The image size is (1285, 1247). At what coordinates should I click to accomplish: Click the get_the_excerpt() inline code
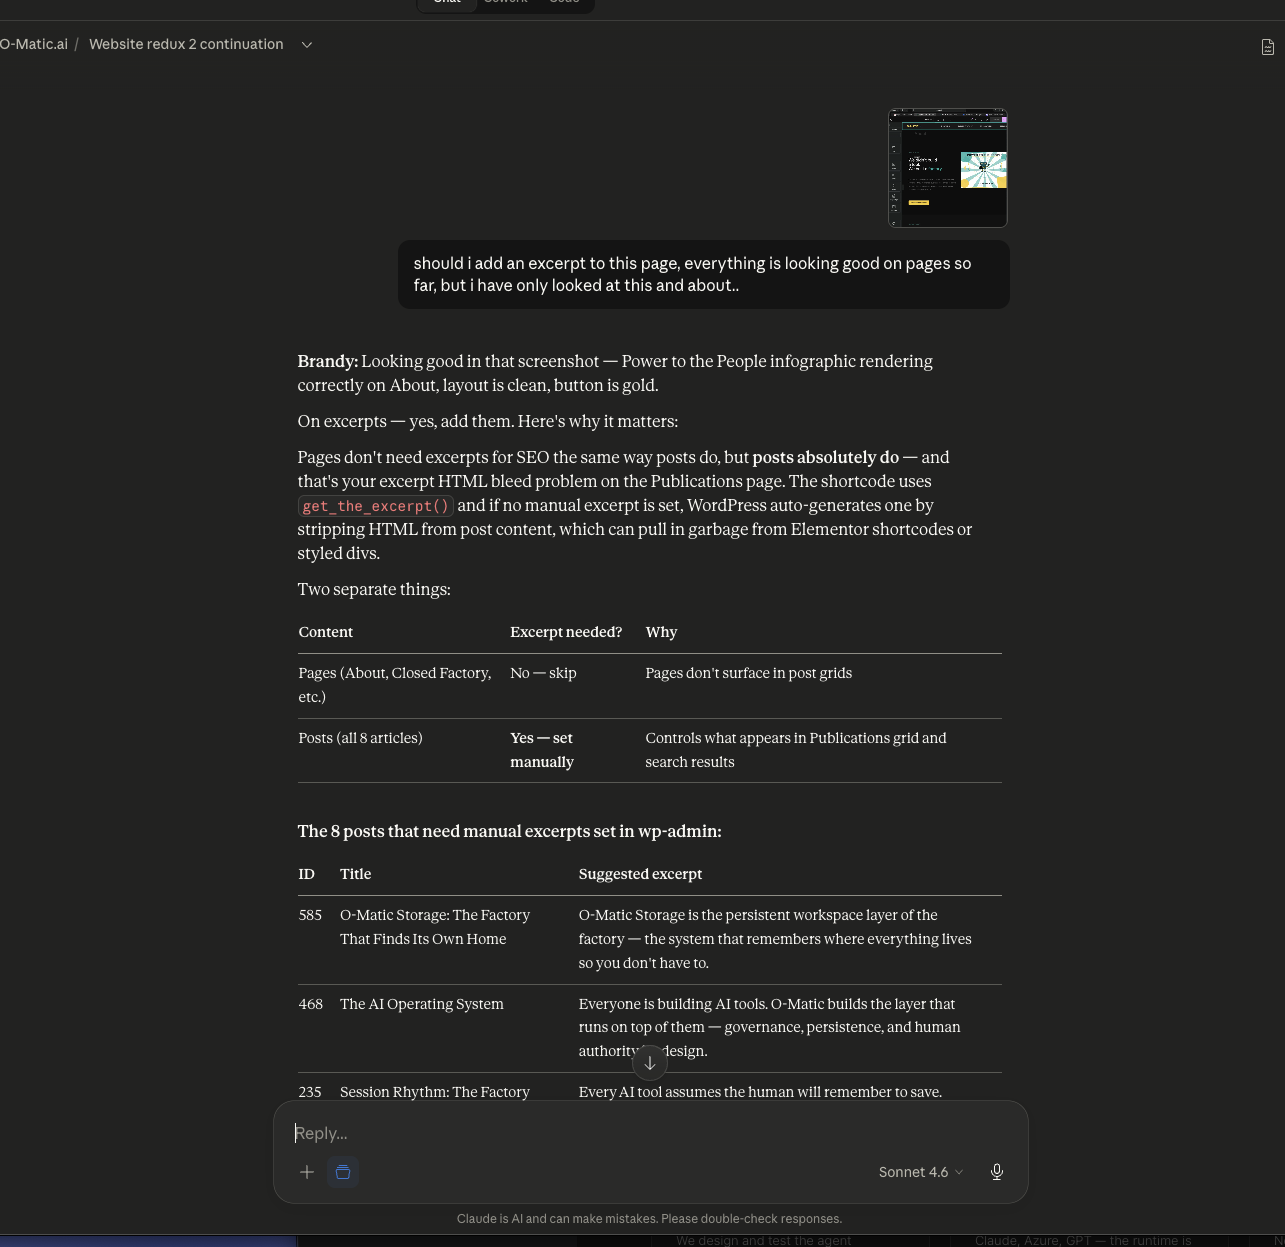coord(376,506)
